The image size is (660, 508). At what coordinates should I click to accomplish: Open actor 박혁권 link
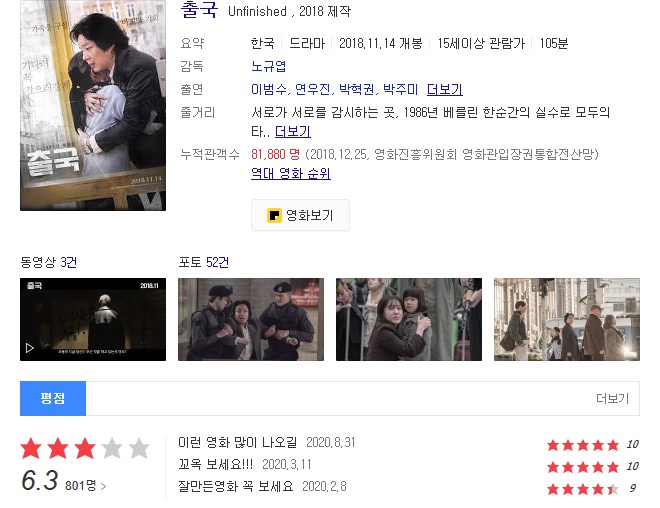(357, 89)
